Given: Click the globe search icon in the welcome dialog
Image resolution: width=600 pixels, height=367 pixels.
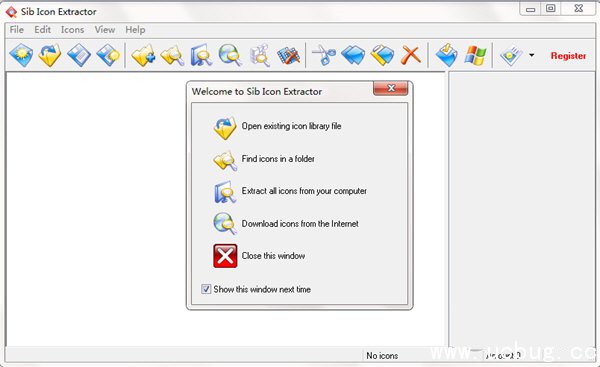Looking at the screenshot, I should pyautogui.click(x=225, y=223).
